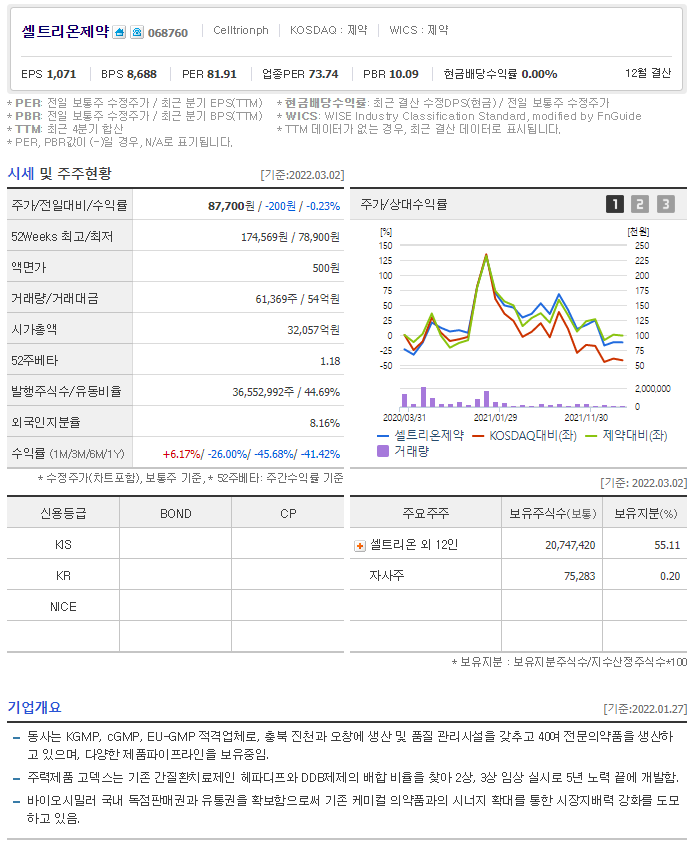
Task: Click the purple 거래량 legend swatch
Action: 383,451
